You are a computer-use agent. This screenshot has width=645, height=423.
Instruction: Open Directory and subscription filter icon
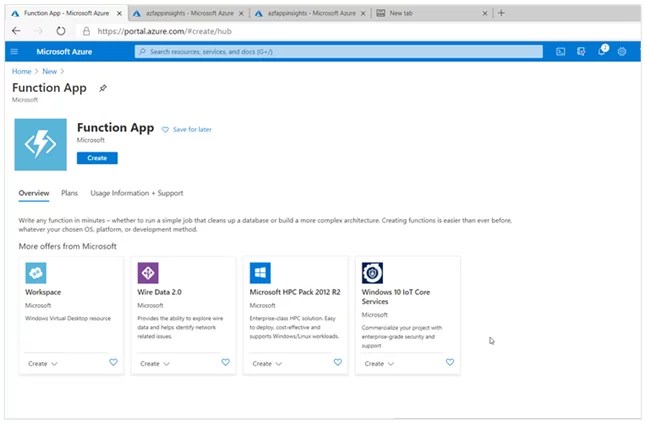pos(581,51)
